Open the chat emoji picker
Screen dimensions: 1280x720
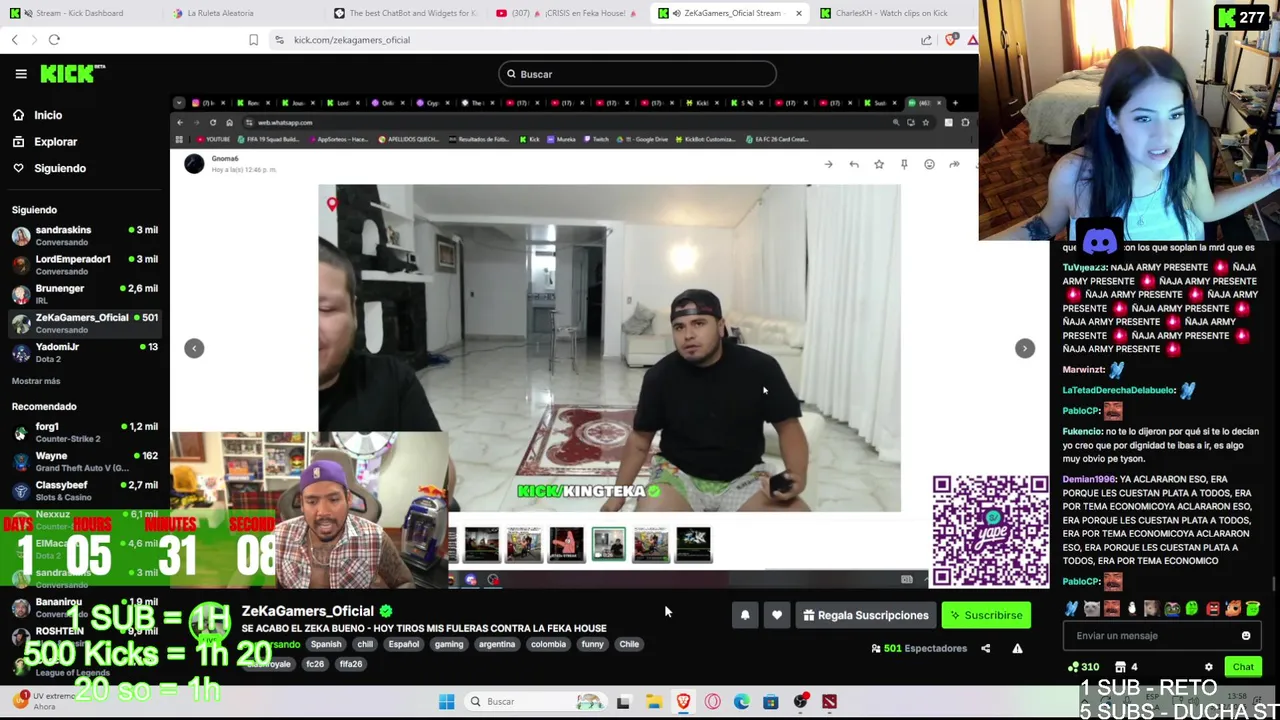1246,636
